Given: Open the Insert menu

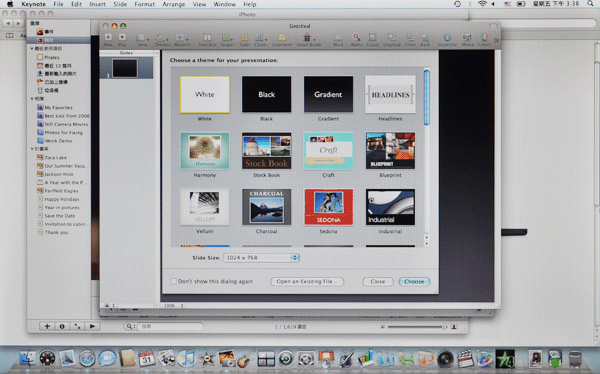Looking at the screenshot, I should click(98, 4).
